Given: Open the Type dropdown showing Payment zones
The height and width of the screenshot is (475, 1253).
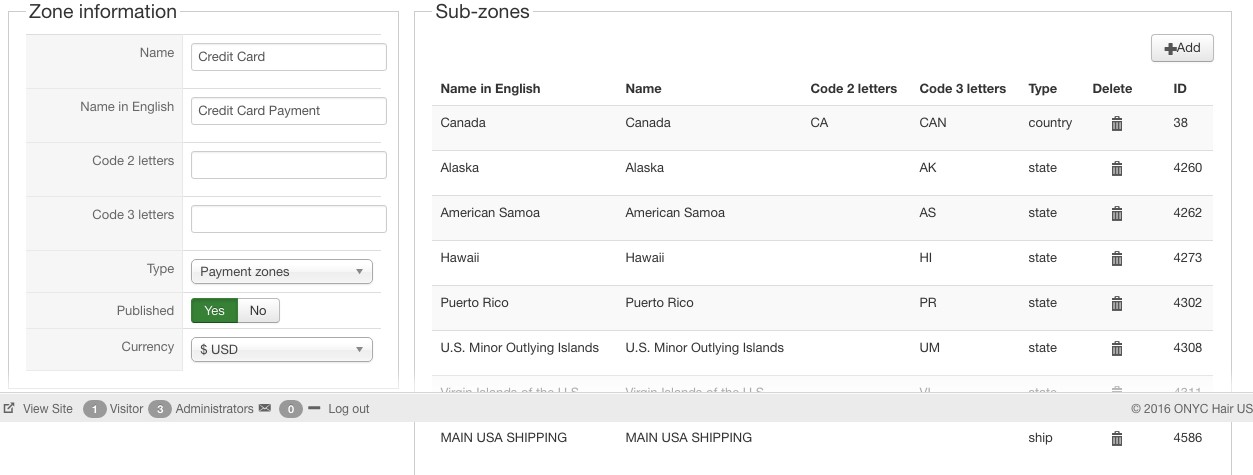Looking at the screenshot, I should coord(281,272).
